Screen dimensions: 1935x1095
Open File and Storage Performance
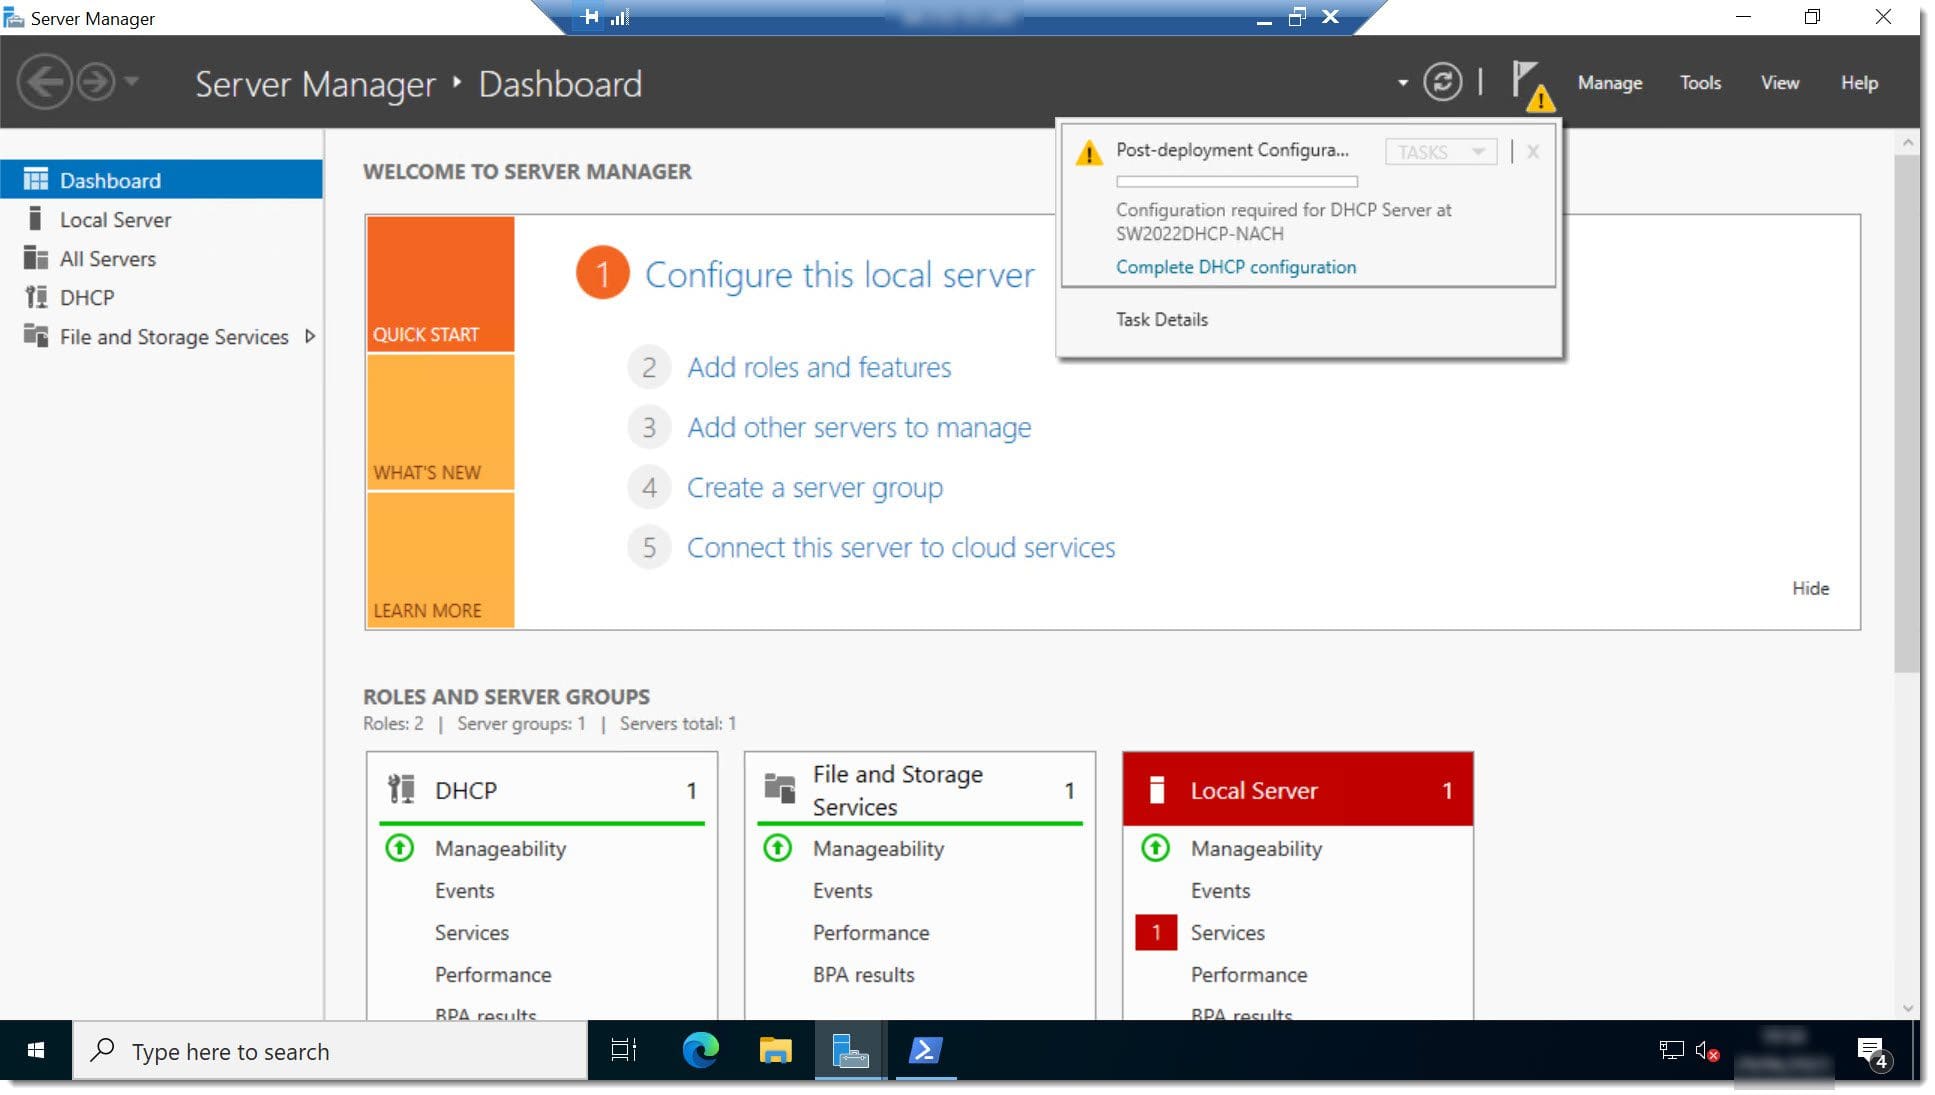point(870,932)
